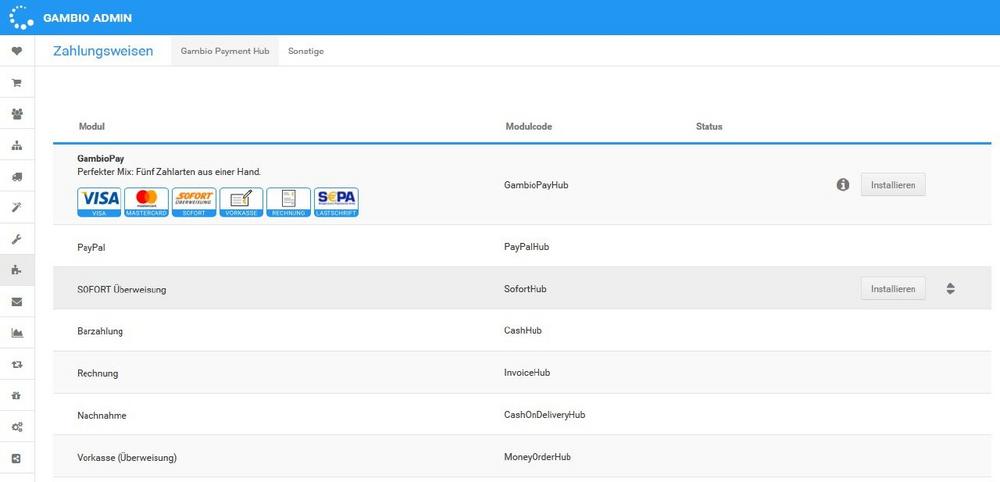Image resolution: width=1000 pixels, height=482 pixels.
Task: Click the Status column header
Action: 709,126
